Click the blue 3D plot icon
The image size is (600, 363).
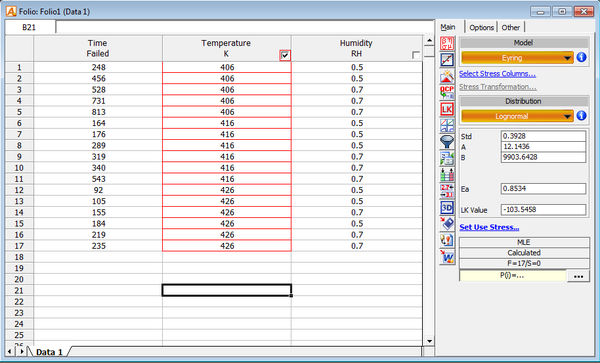447,208
